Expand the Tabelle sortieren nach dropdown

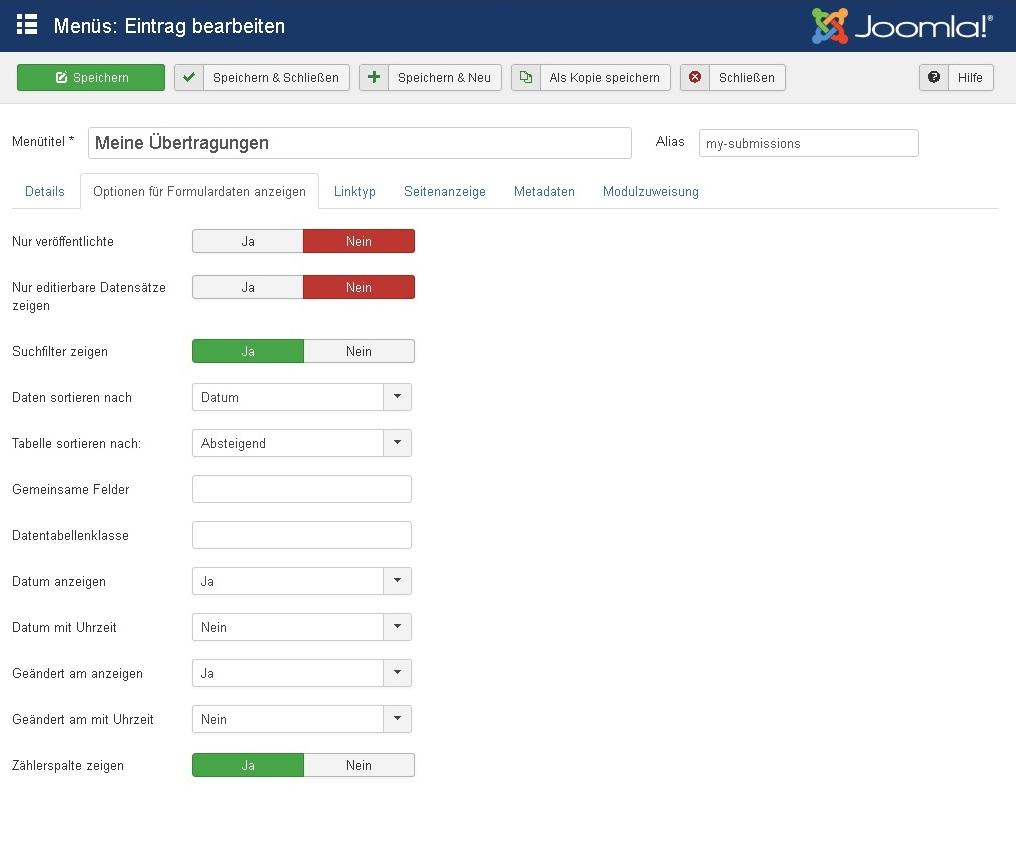point(301,443)
